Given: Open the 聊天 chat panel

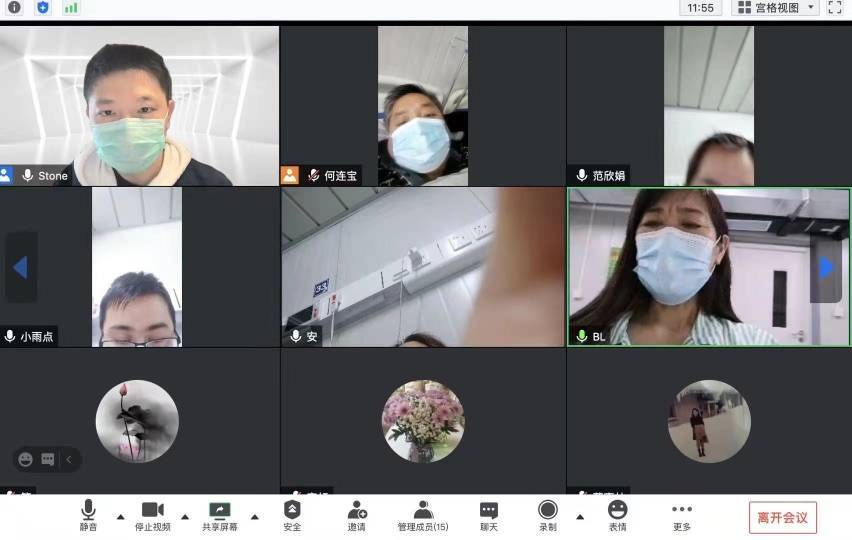Looking at the screenshot, I should pos(488,516).
